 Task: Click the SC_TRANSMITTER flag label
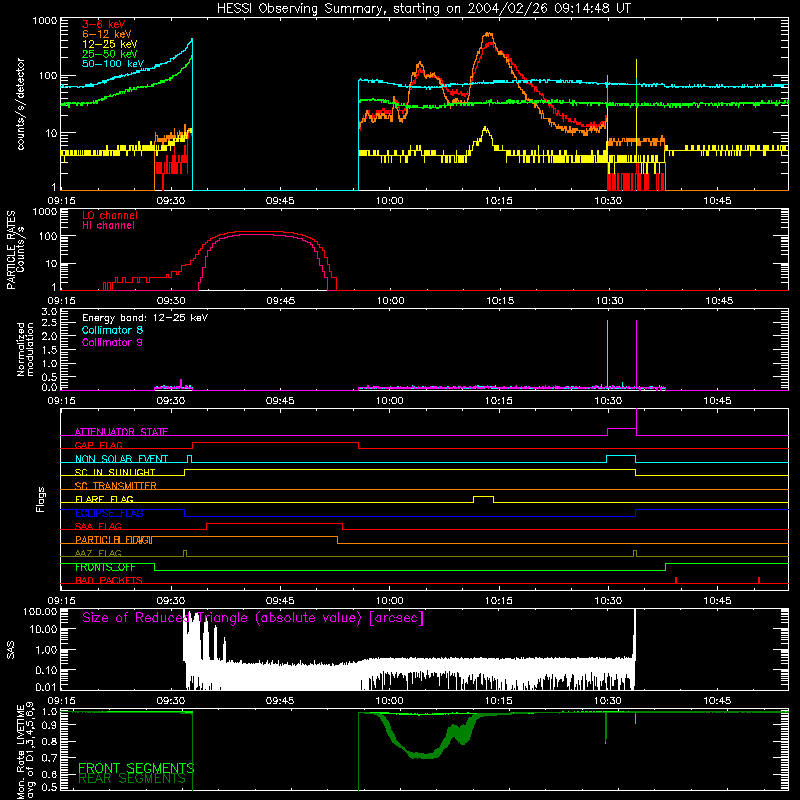116,485
